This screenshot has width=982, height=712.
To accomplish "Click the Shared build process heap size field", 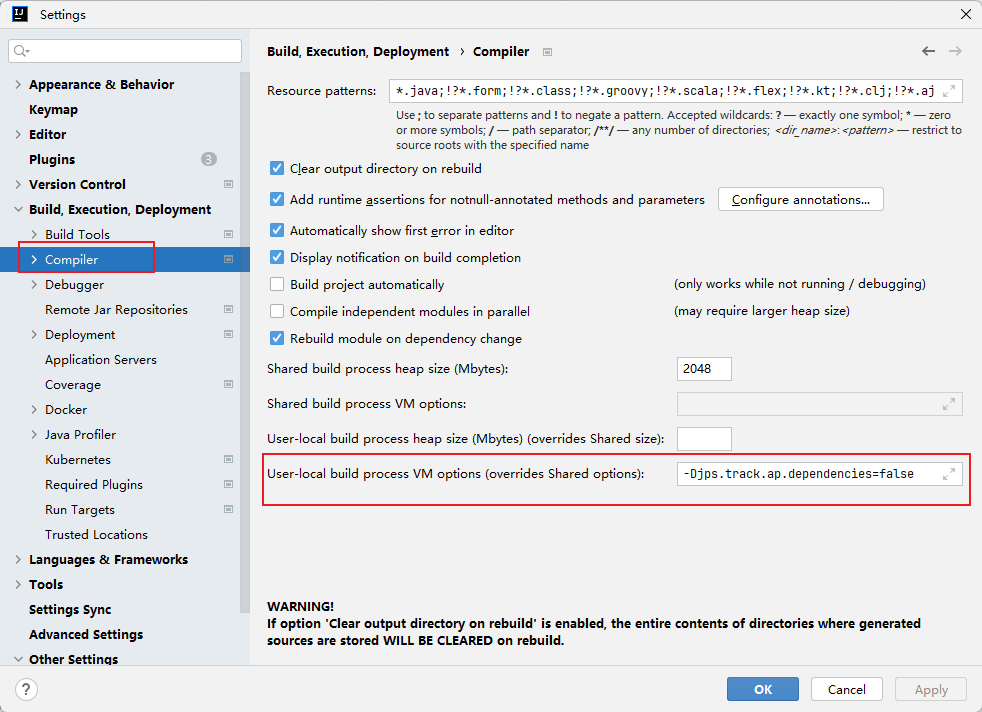I will [704, 368].
